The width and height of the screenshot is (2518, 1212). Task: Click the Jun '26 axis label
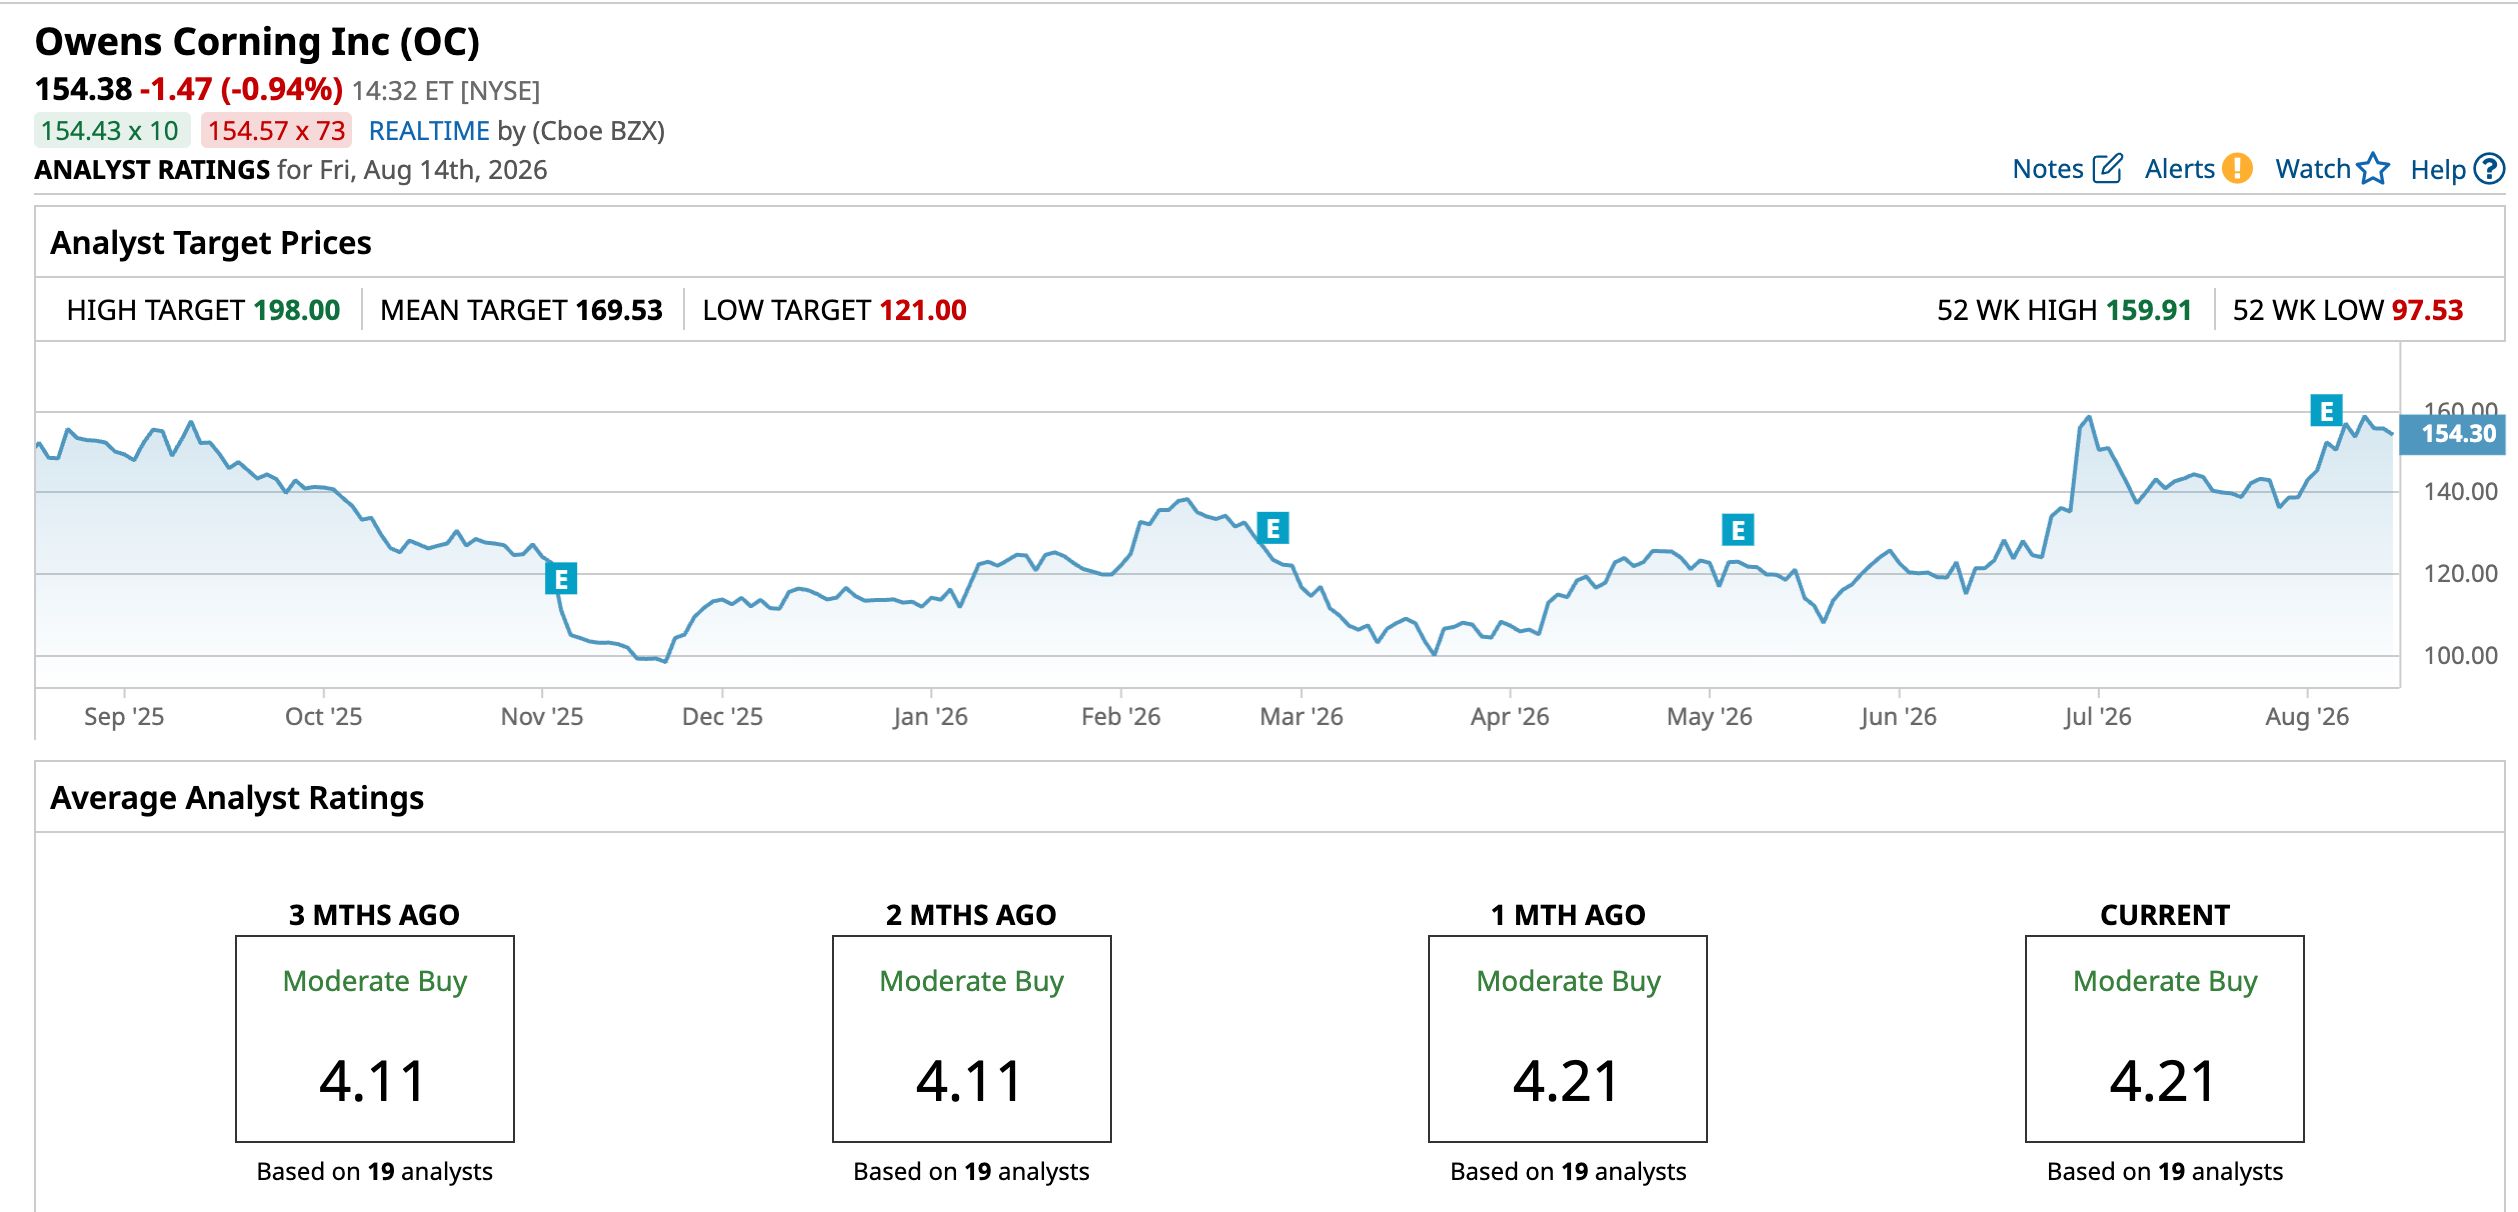coord(1898,717)
